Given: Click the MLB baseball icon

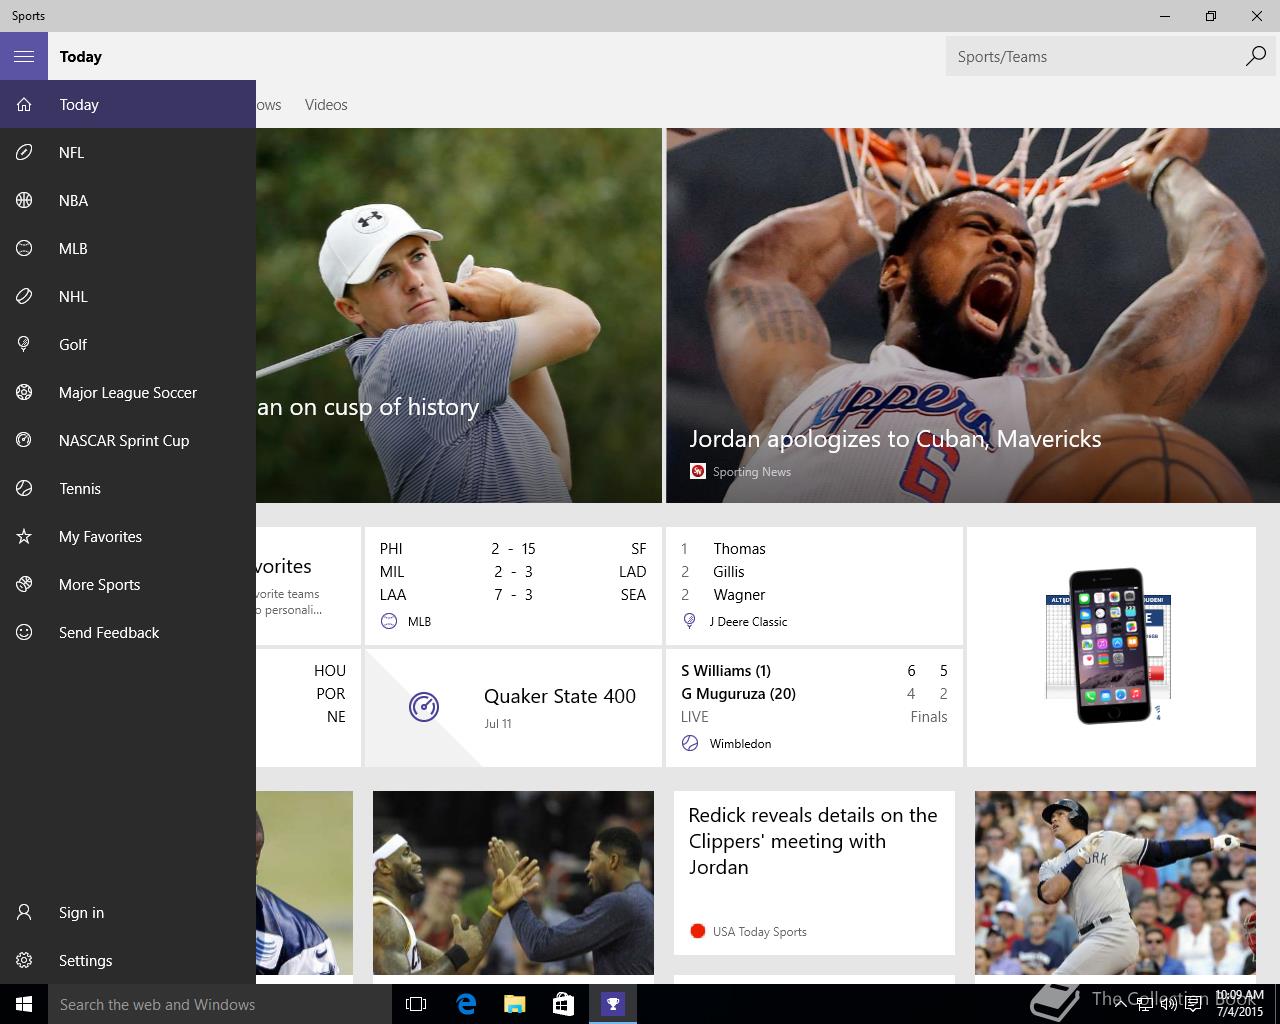Looking at the screenshot, I should pos(24,248).
